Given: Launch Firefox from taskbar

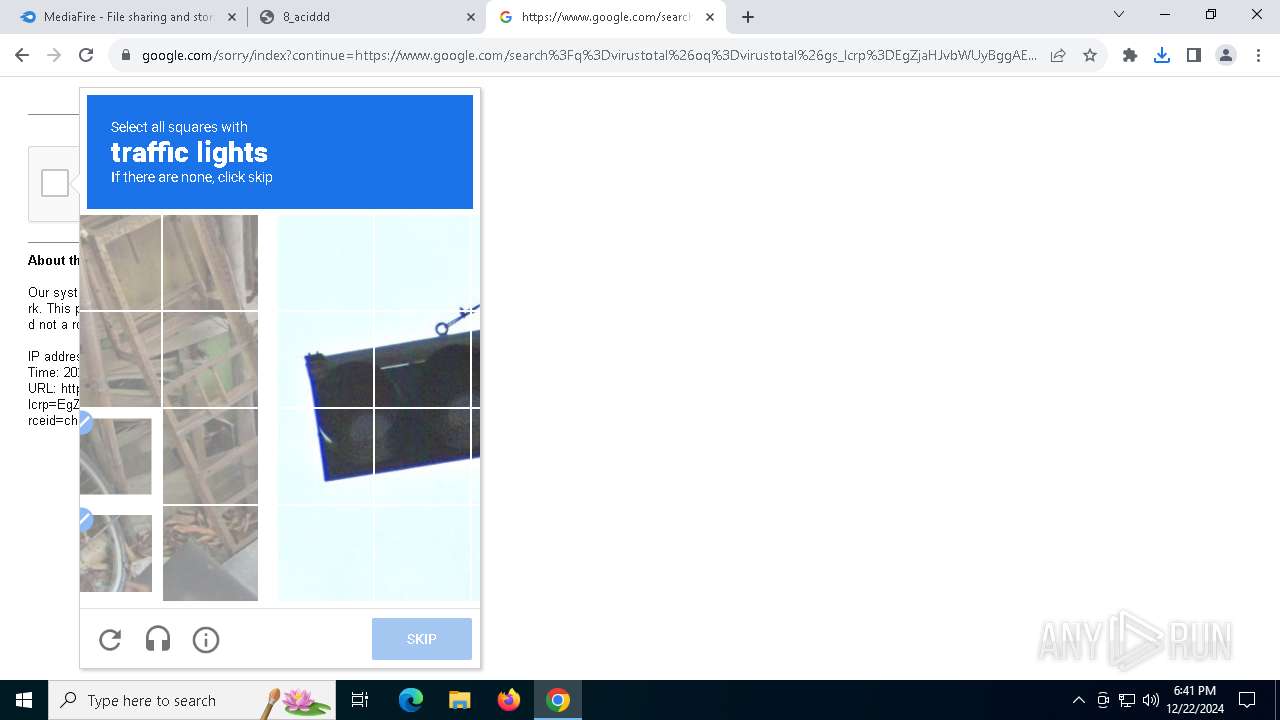Looking at the screenshot, I should [509, 700].
